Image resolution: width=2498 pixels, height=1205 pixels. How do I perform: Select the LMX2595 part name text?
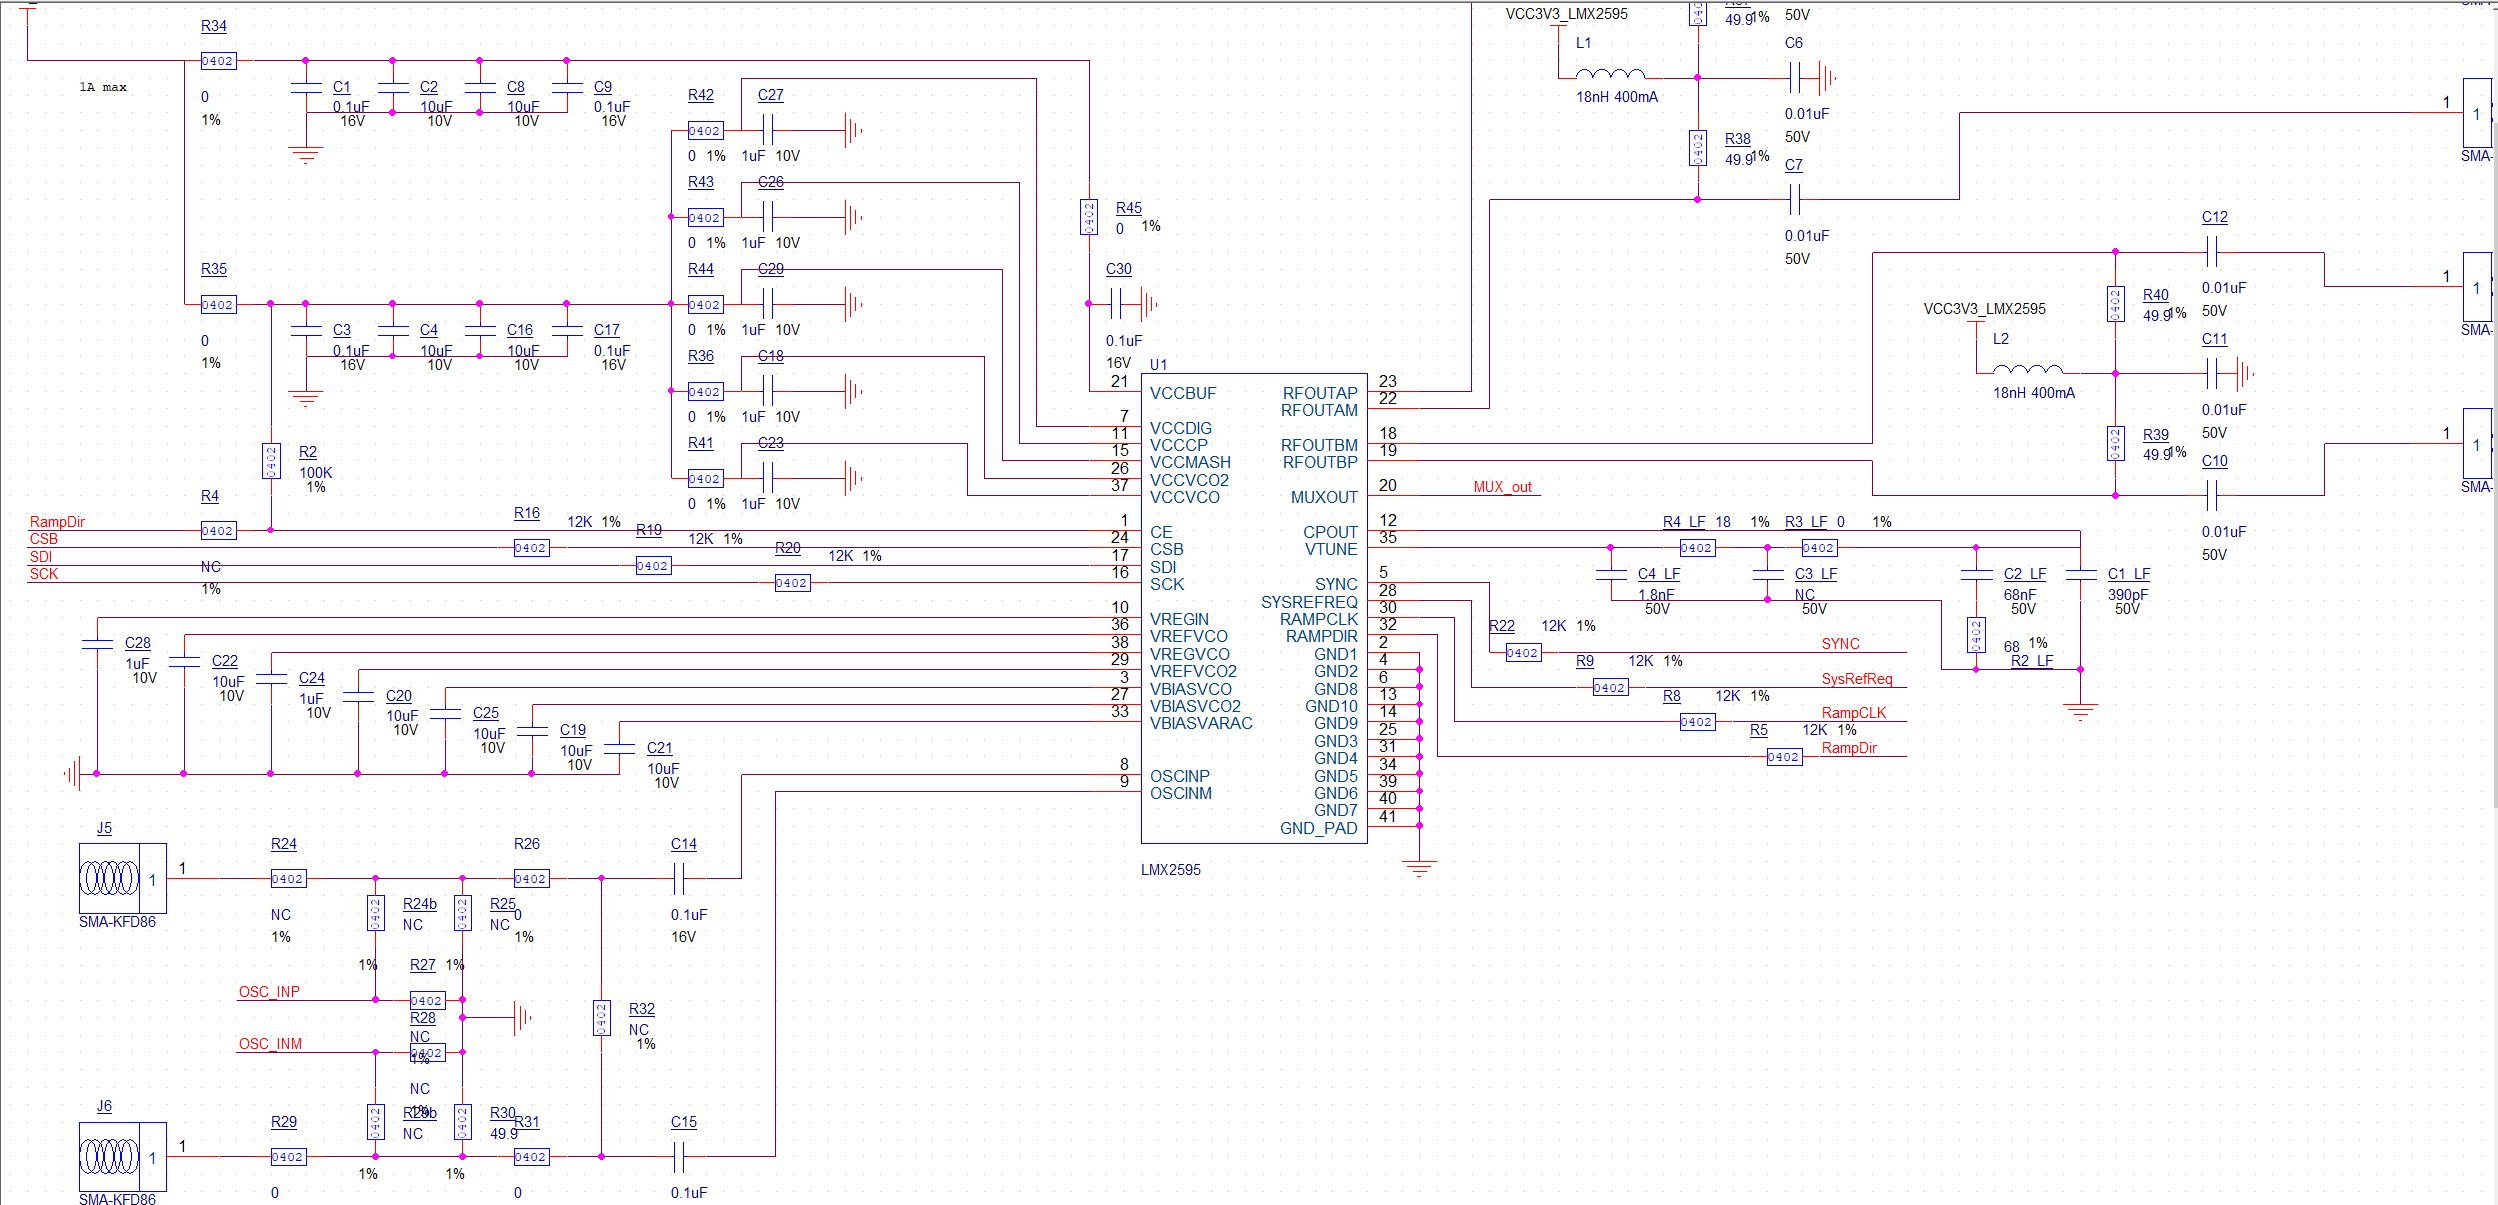click(x=1170, y=870)
